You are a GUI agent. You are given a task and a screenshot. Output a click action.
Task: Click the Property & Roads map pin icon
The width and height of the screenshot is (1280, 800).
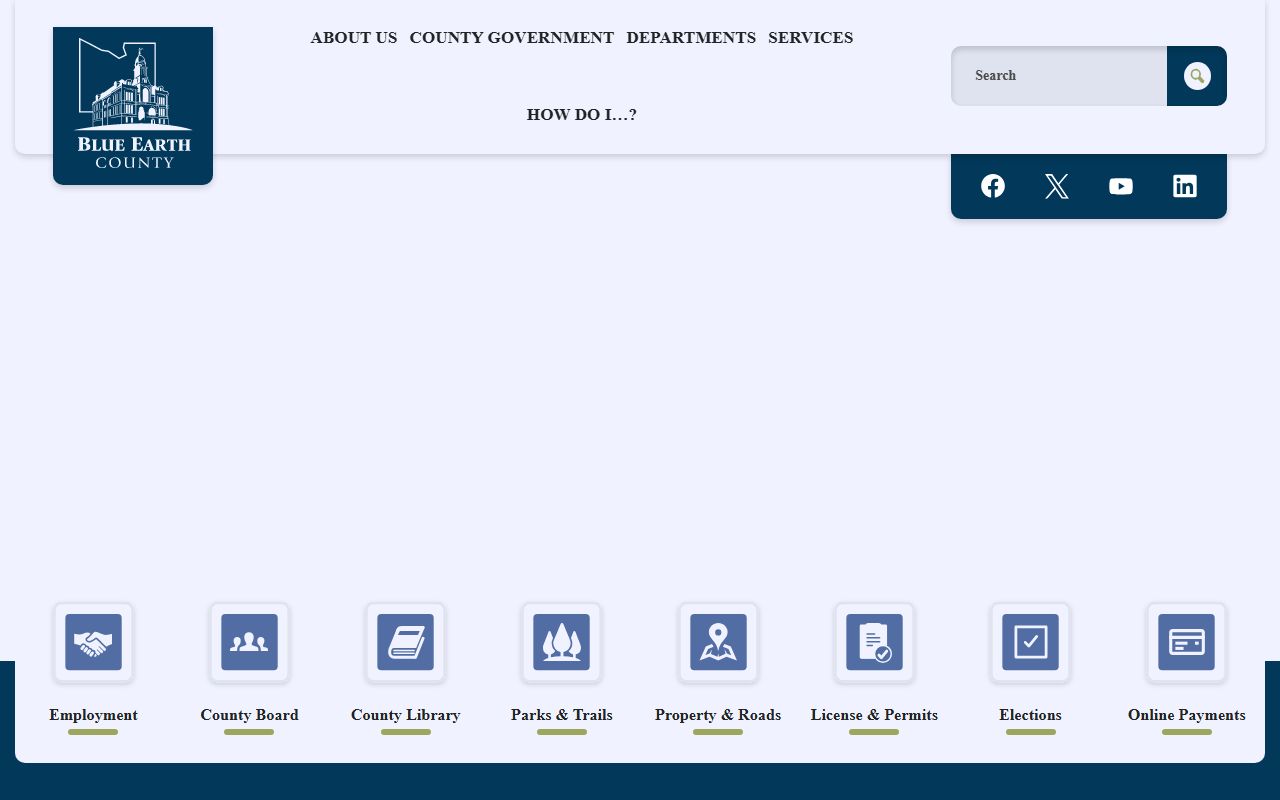pyautogui.click(x=718, y=642)
